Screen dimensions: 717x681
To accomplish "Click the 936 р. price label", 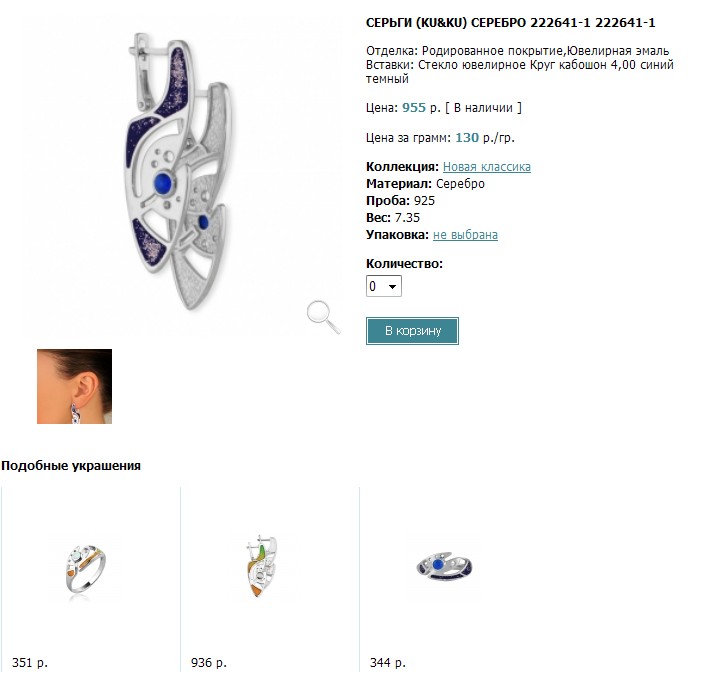I will (209, 662).
